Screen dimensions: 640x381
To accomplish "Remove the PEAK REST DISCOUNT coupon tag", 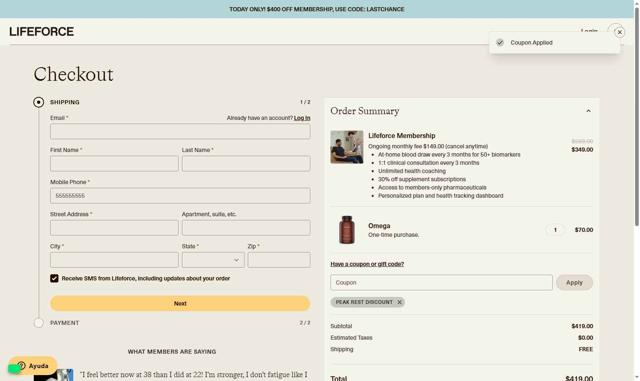I will [x=400, y=302].
